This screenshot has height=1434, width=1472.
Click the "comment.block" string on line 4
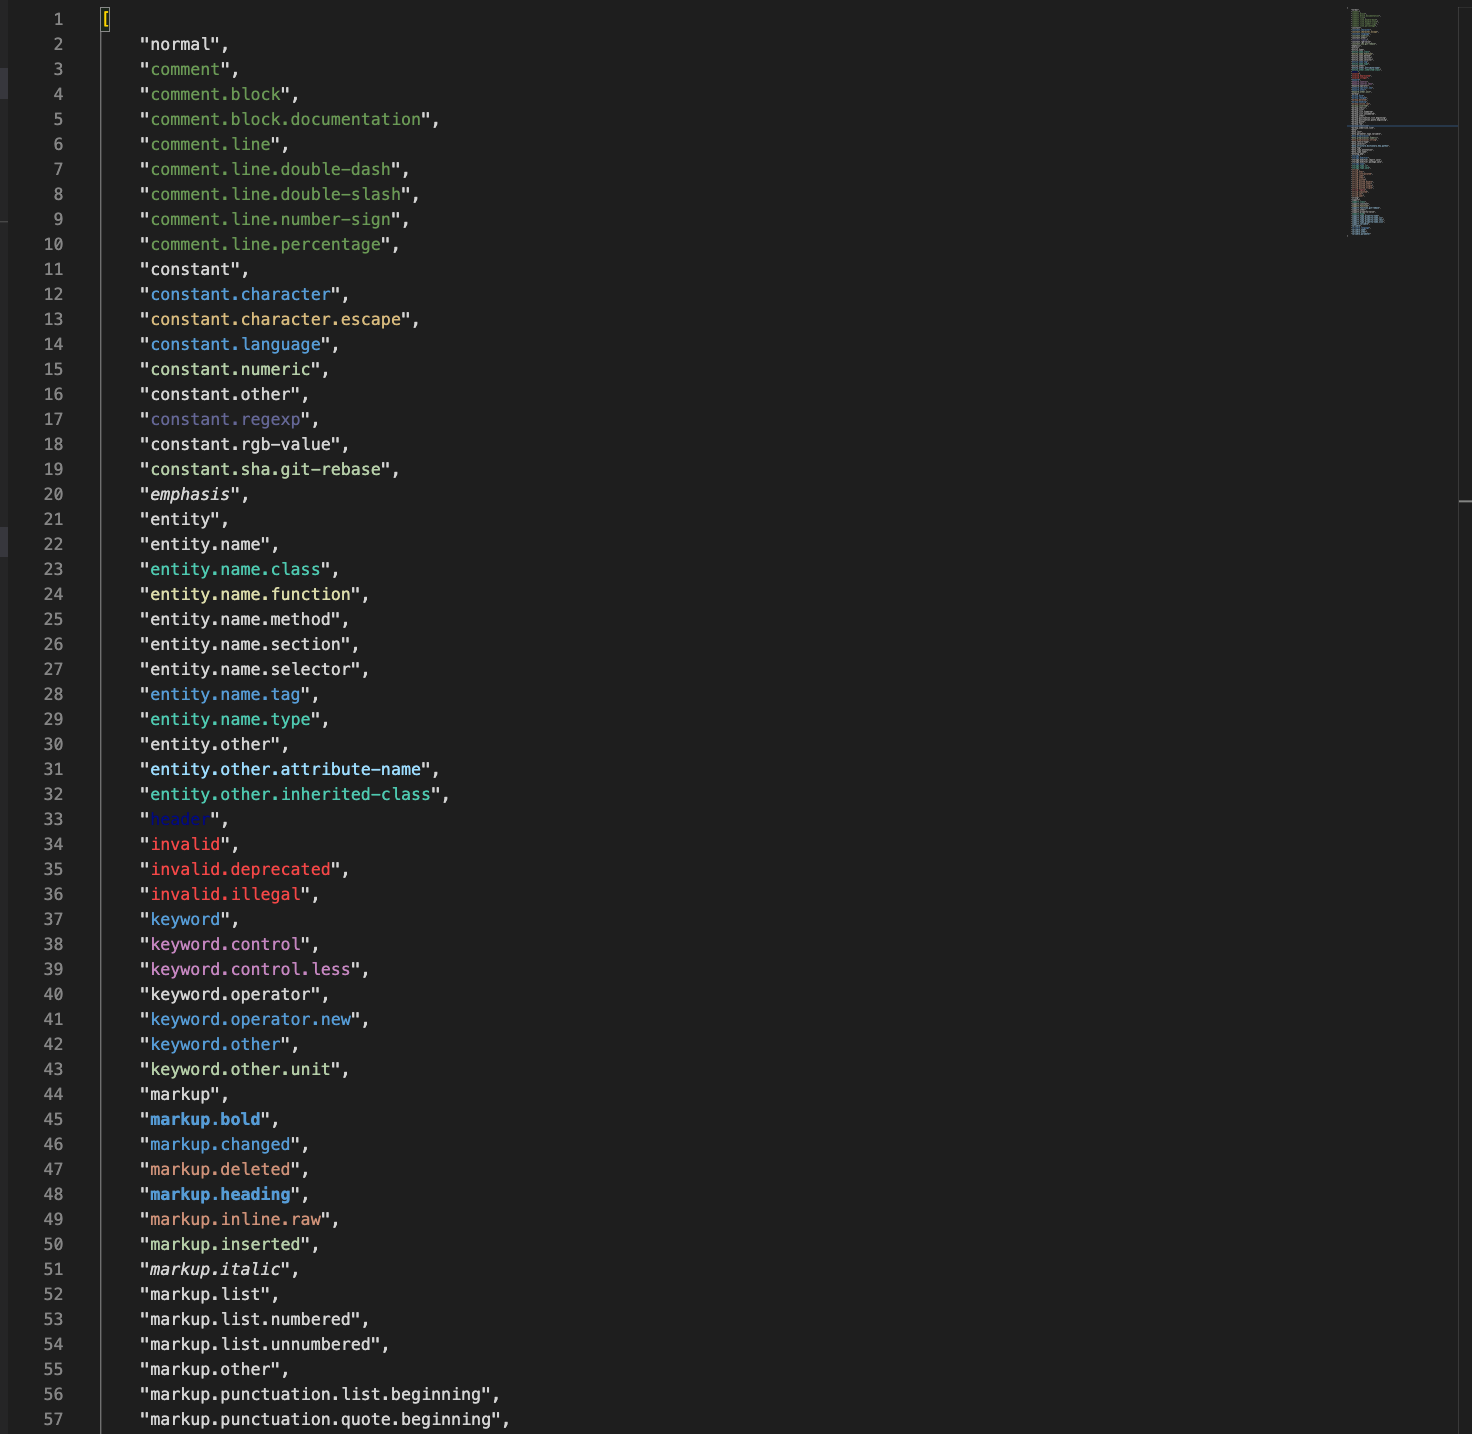point(215,94)
